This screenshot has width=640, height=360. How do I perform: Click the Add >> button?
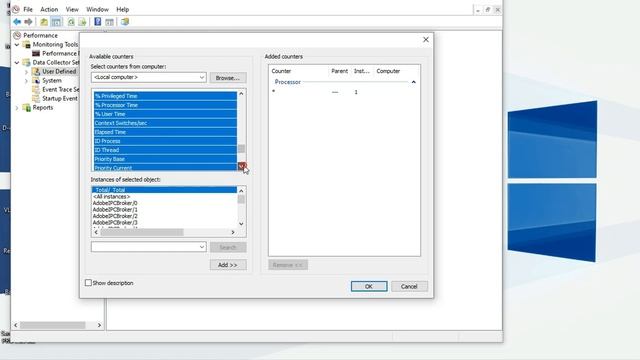pyautogui.click(x=228, y=265)
